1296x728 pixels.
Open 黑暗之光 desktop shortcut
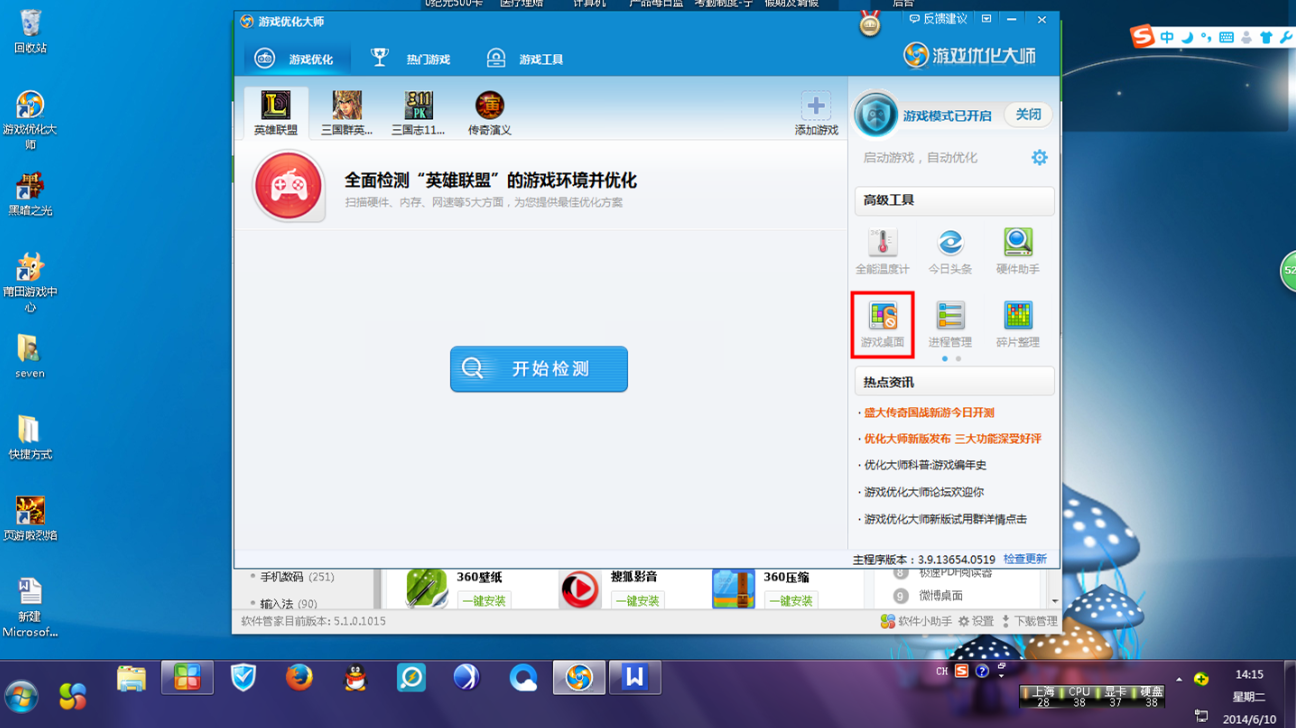30,193
